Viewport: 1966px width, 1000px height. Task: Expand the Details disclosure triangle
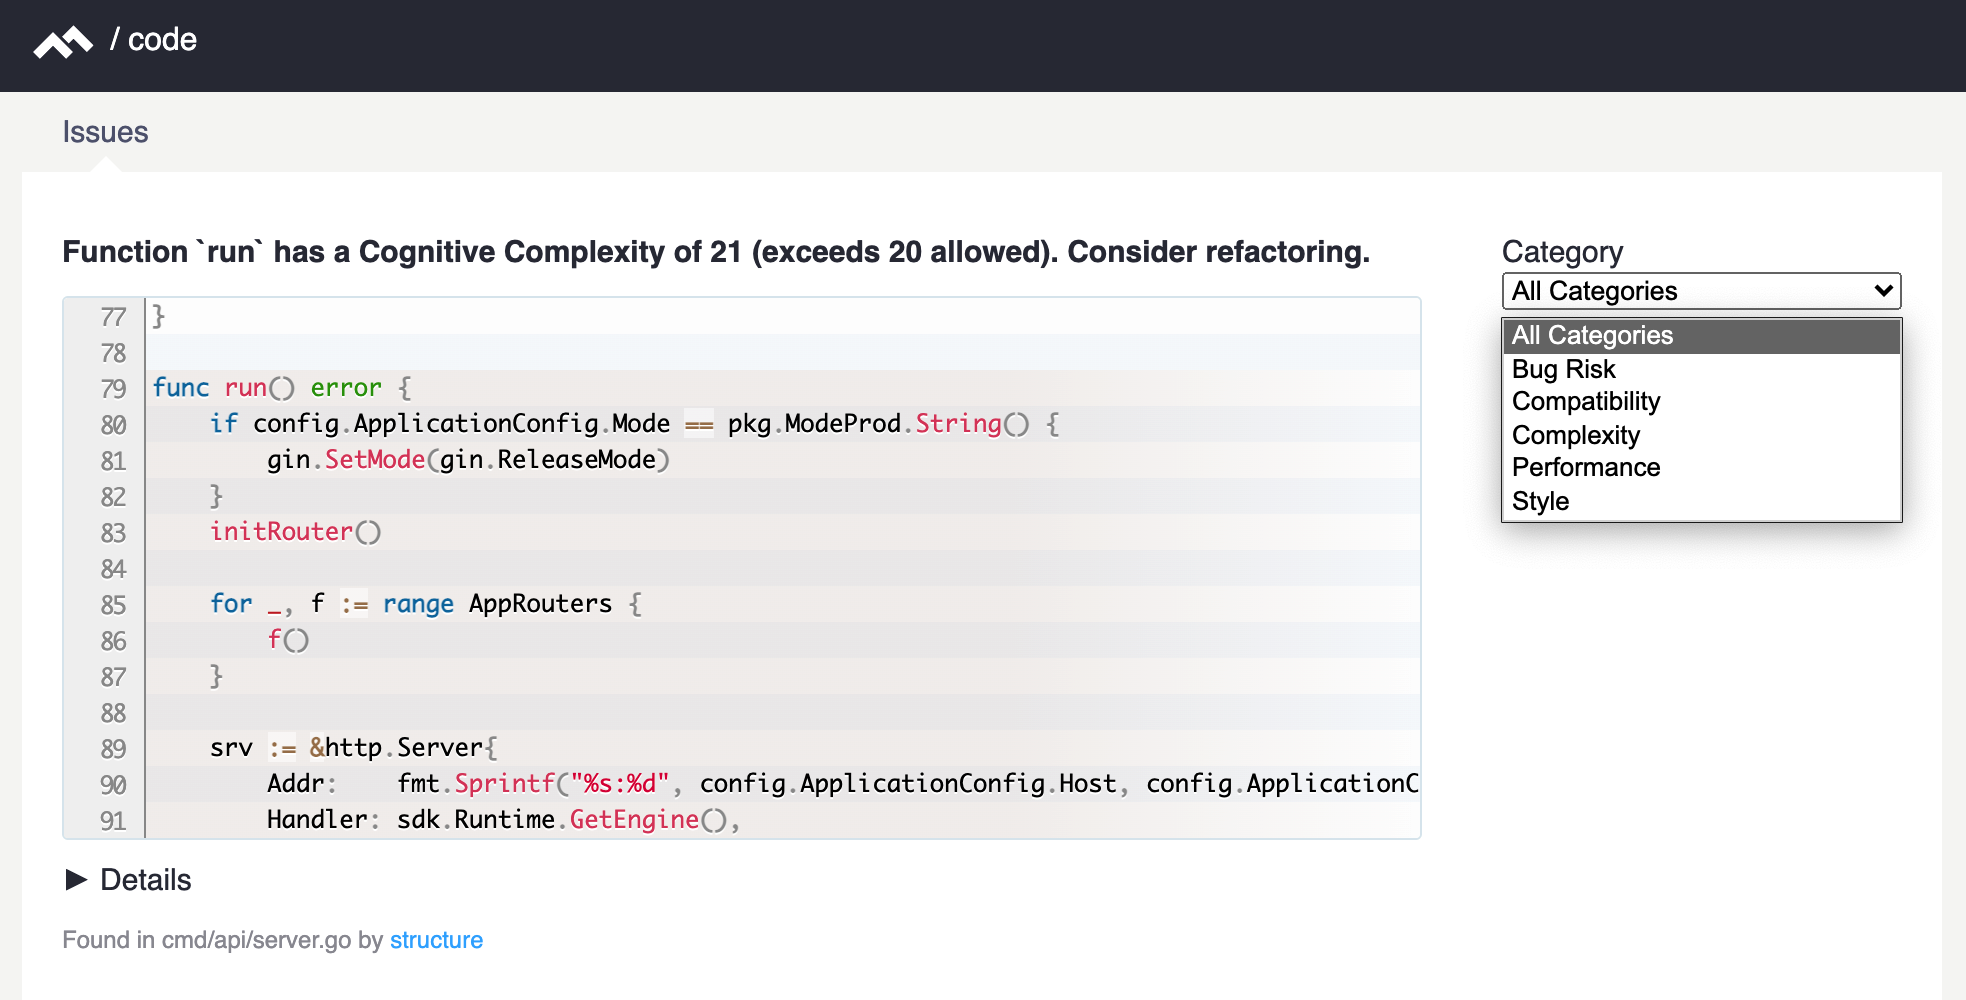point(77,880)
